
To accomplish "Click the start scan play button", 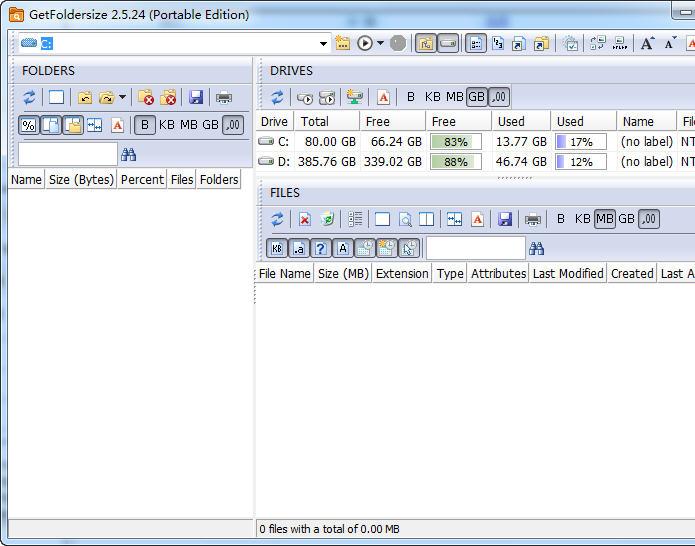I will coord(365,43).
